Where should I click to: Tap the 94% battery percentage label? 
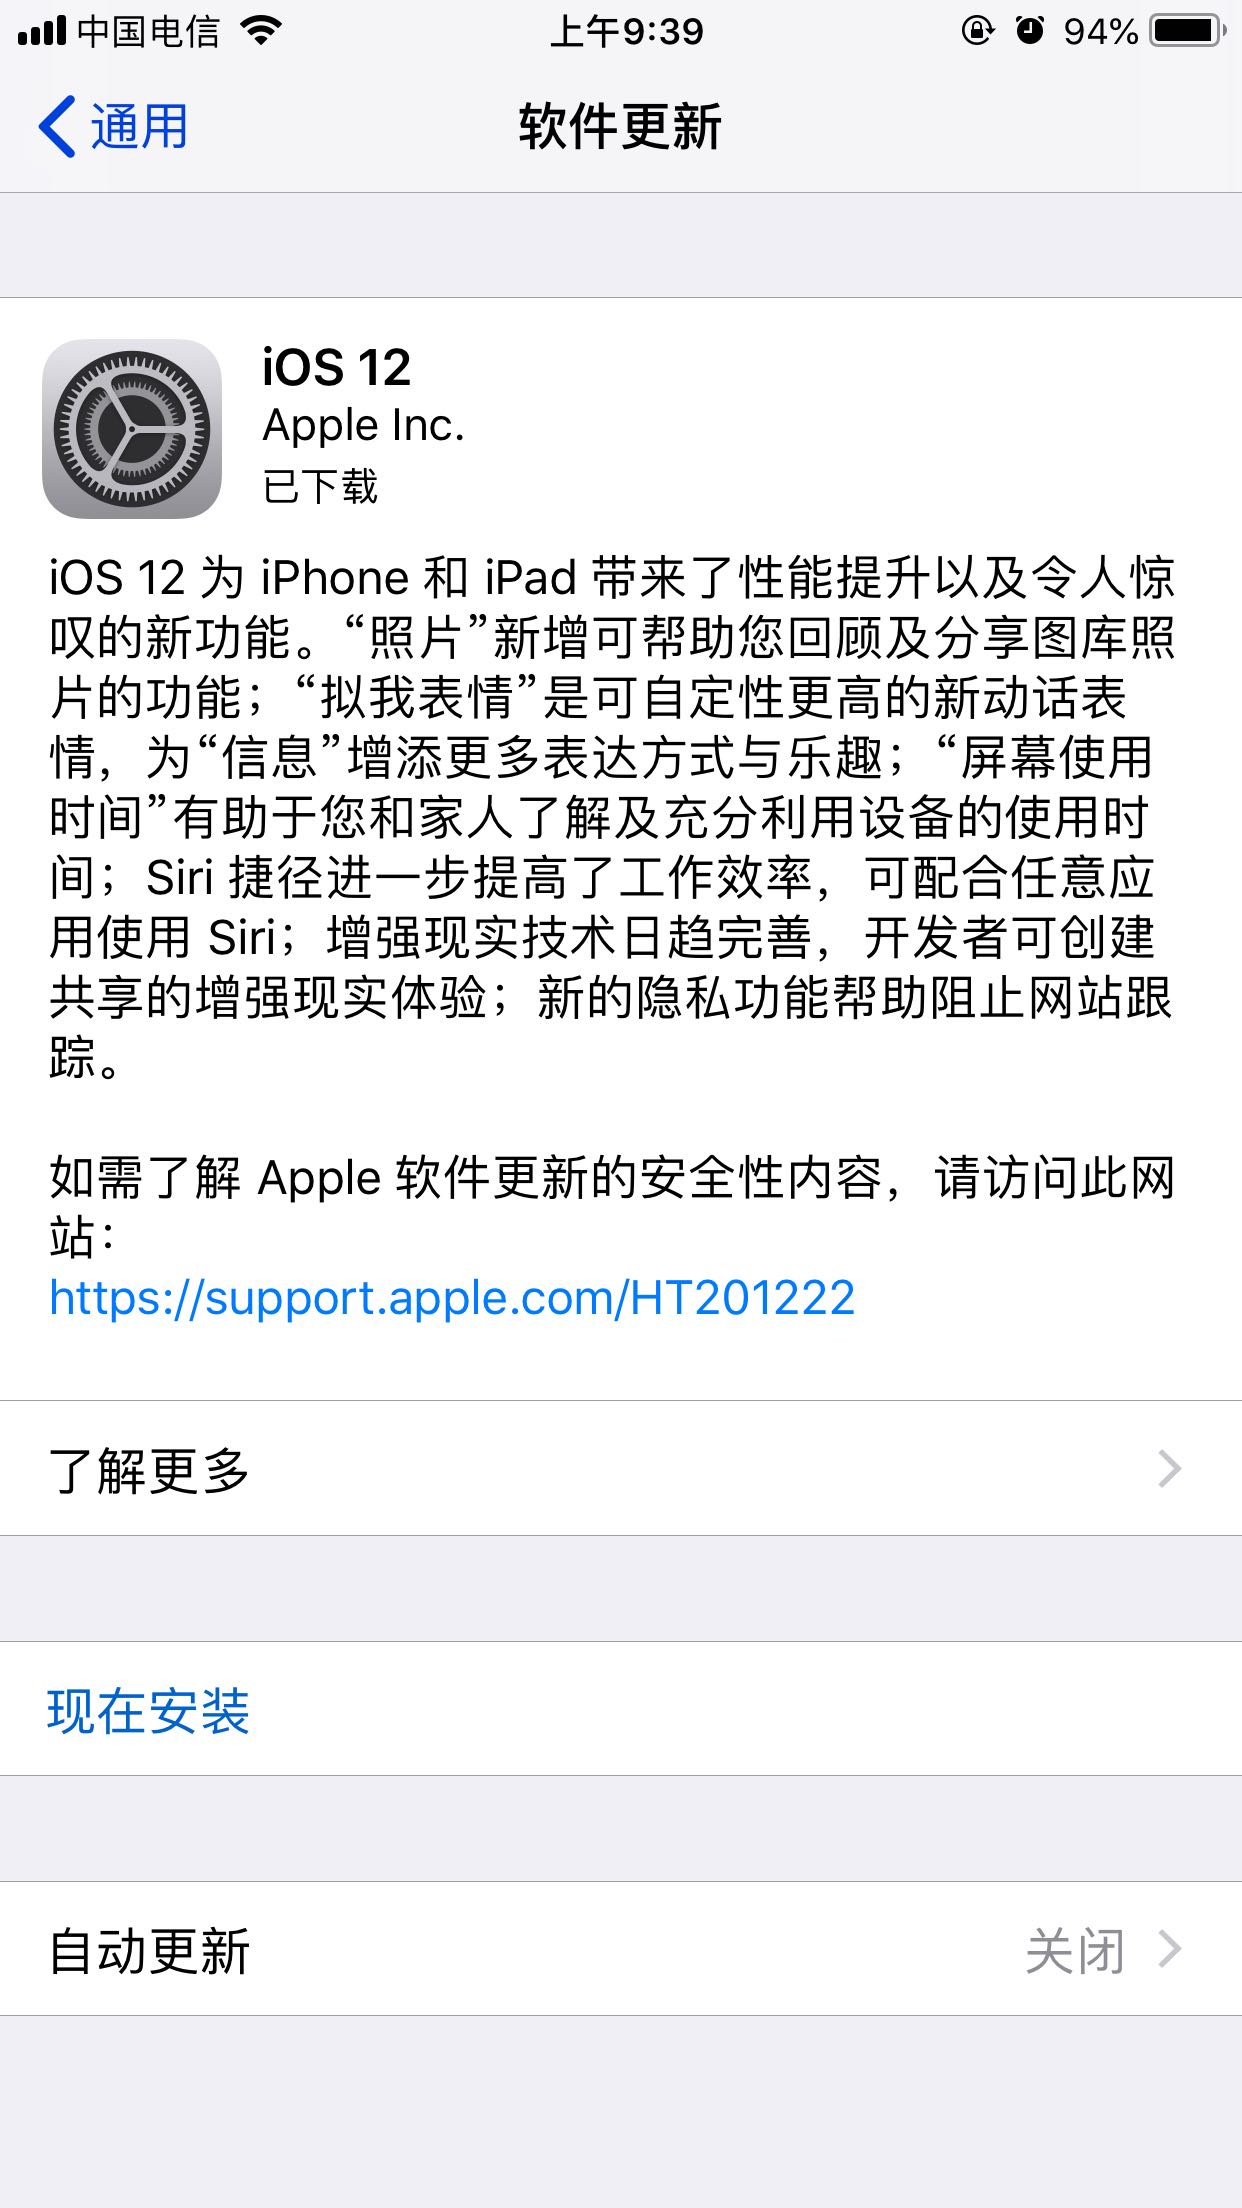[x=1101, y=31]
